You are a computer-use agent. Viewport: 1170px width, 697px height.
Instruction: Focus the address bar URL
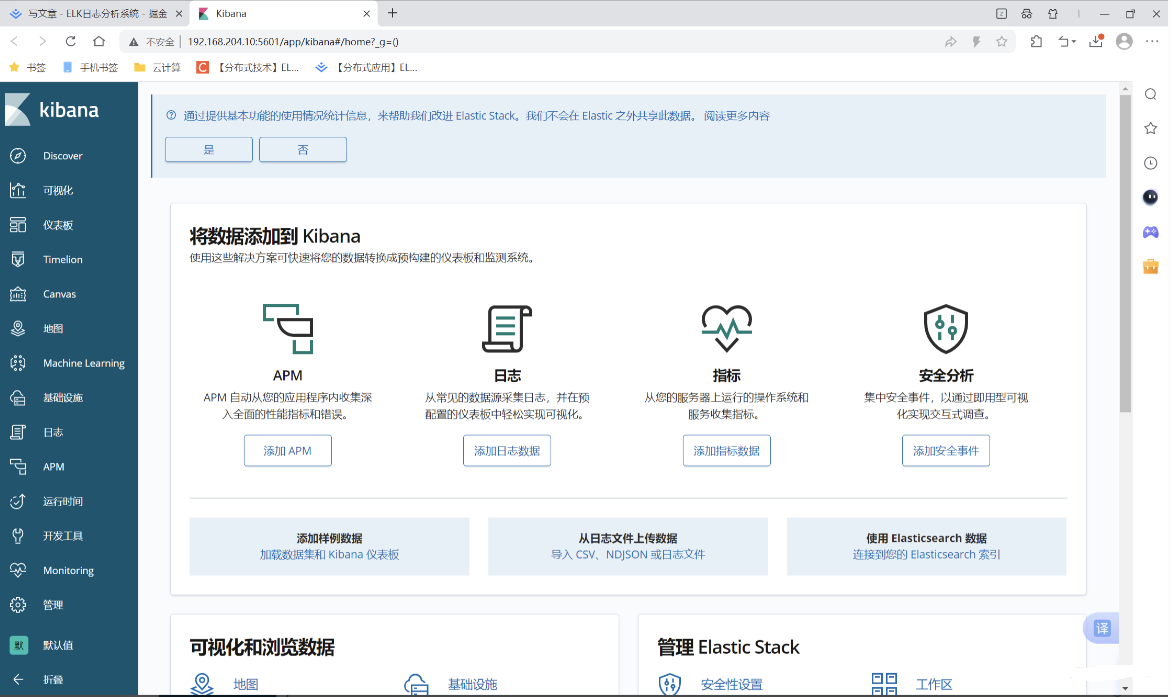click(293, 42)
